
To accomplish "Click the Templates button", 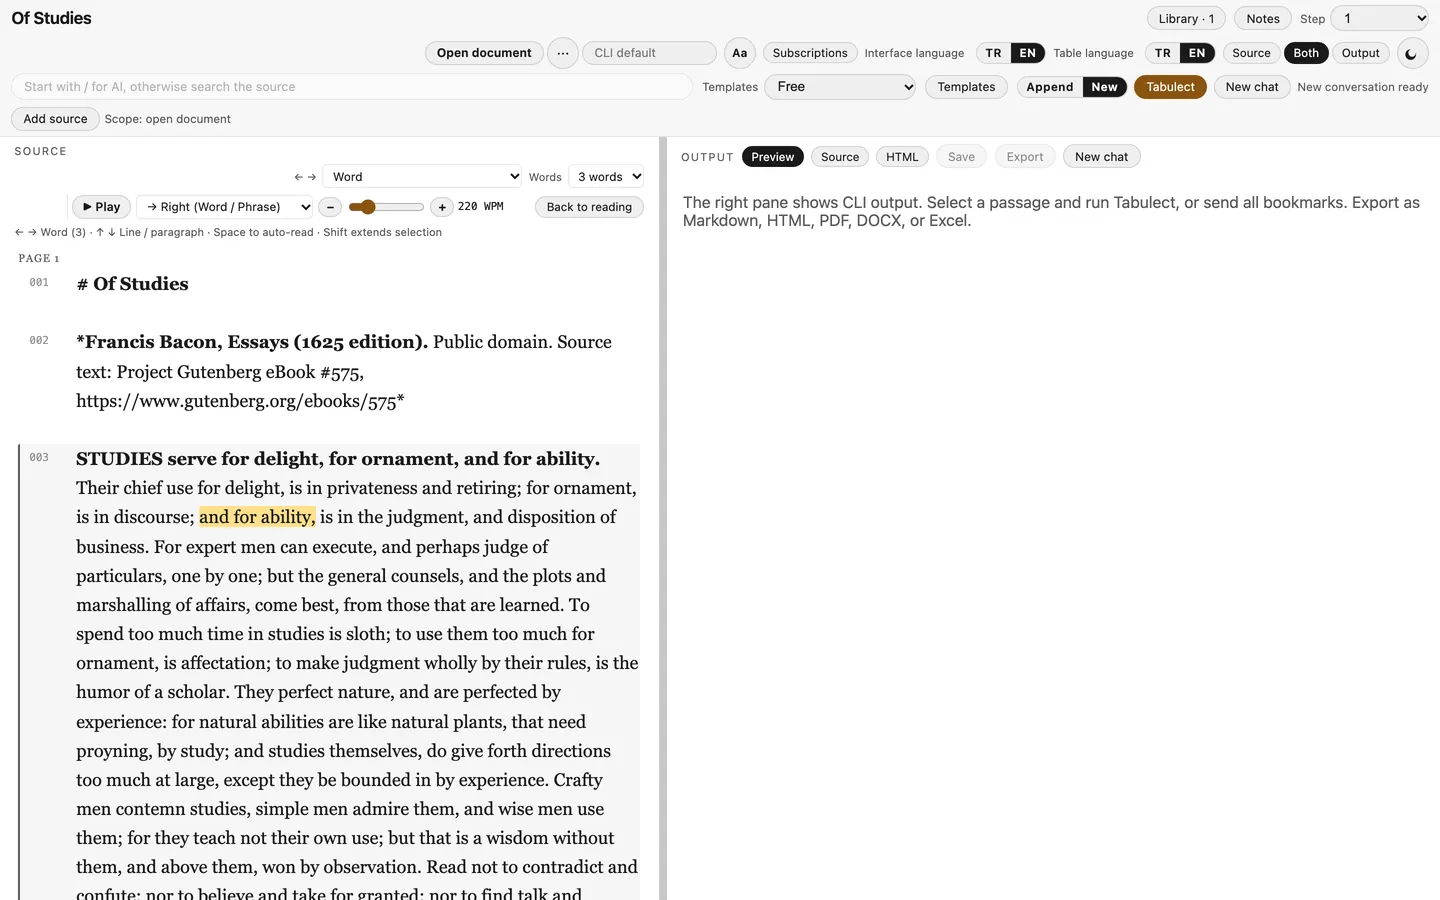I will click(966, 87).
